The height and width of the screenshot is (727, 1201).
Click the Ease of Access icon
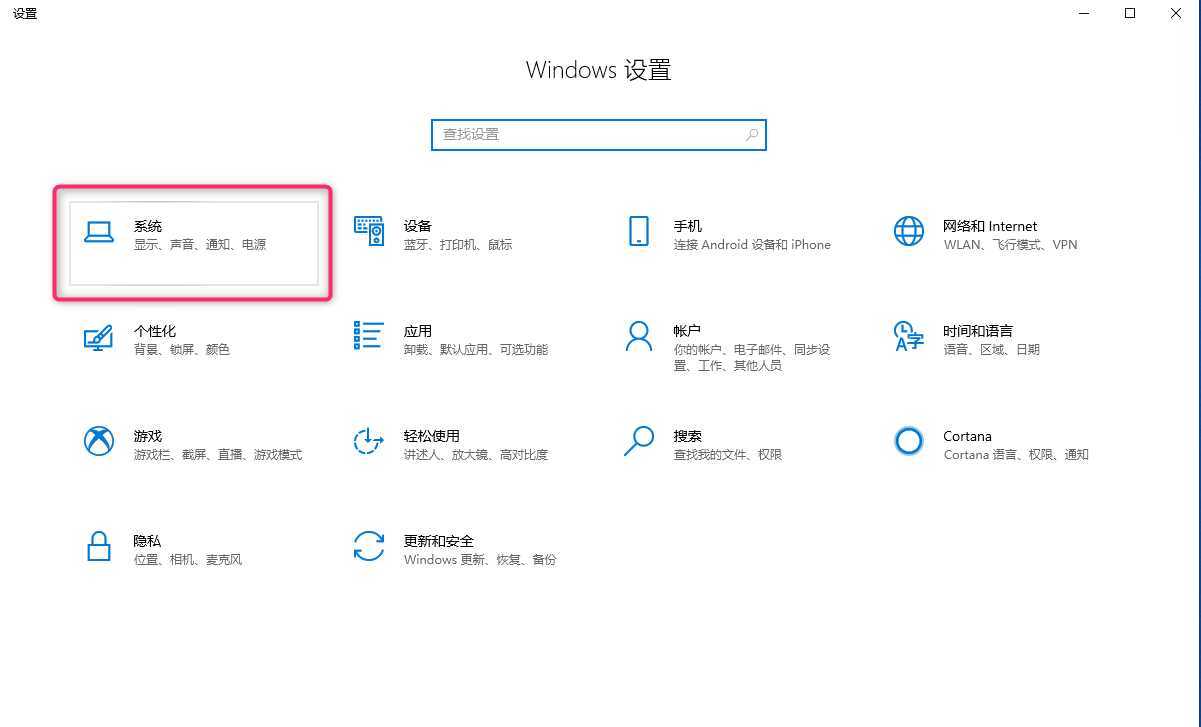pyautogui.click(x=369, y=441)
